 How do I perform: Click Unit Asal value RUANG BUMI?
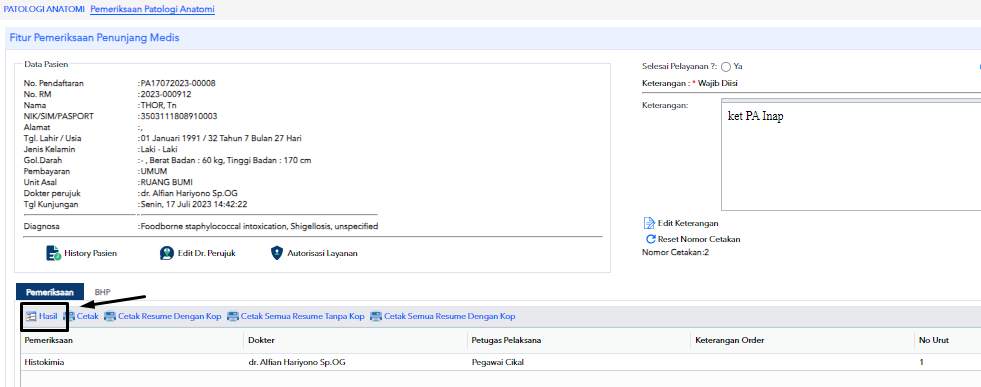tap(166, 182)
